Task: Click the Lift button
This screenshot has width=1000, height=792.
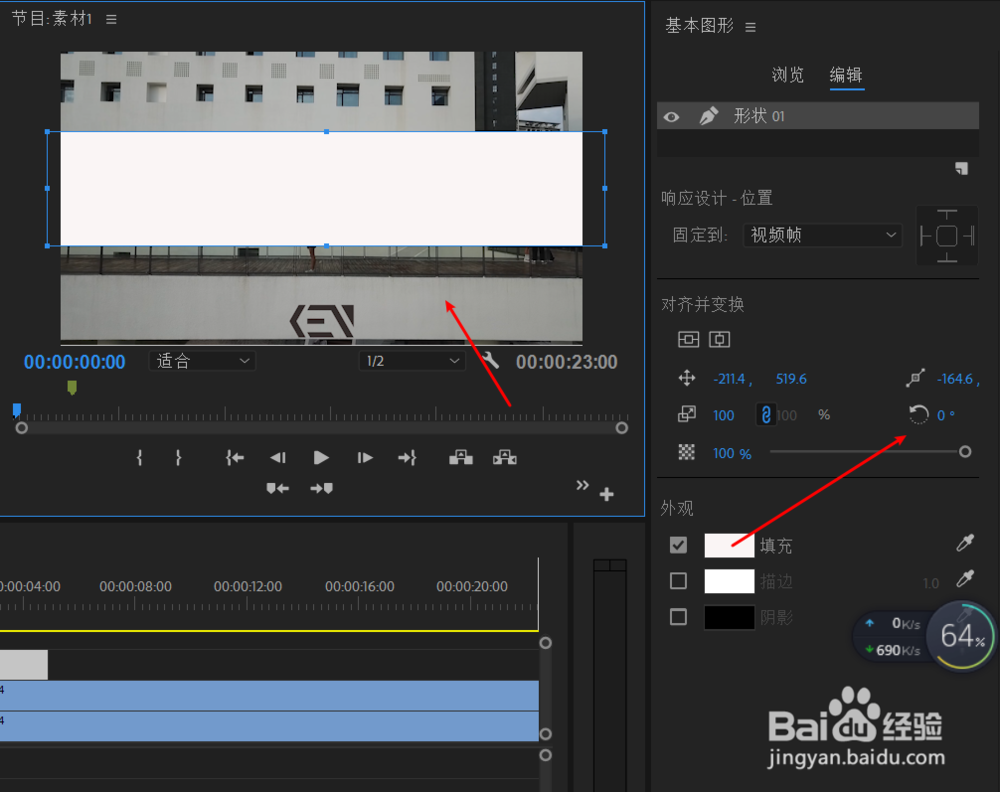Action: point(461,457)
